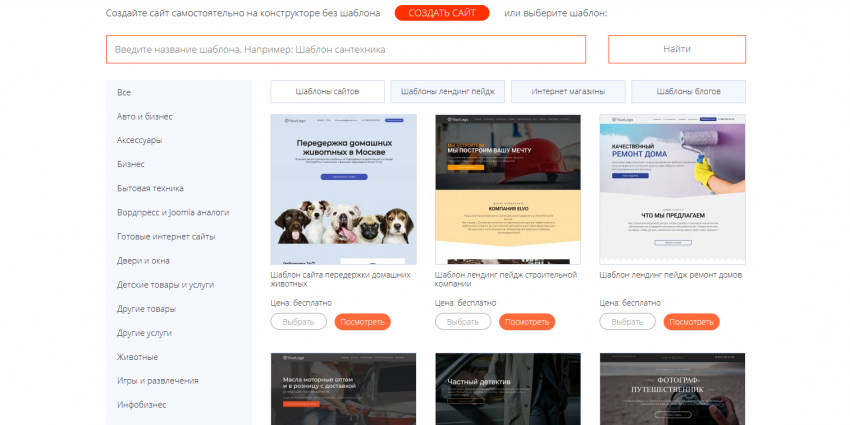The image size is (850, 425).
Task: Select the Животные sidebar category
Action: click(x=137, y=357)
